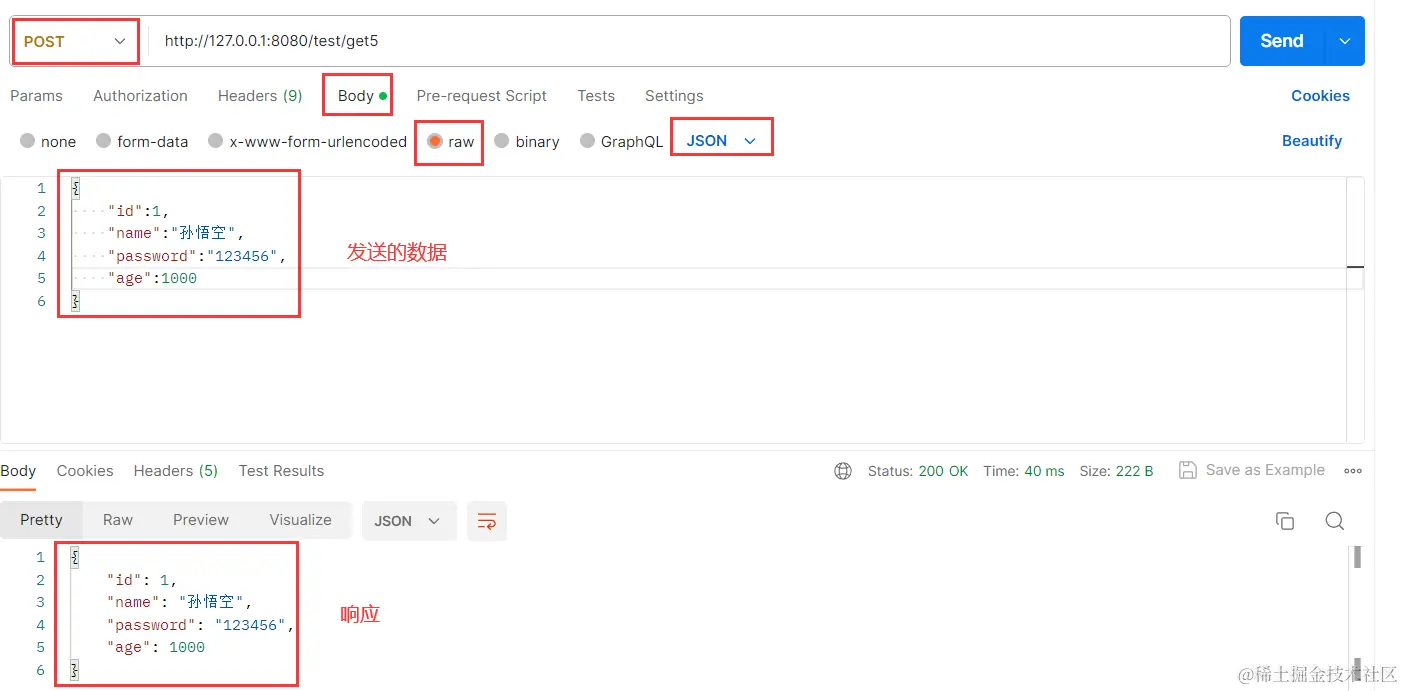Switch to the Preview response view

[x=201, y=520]
